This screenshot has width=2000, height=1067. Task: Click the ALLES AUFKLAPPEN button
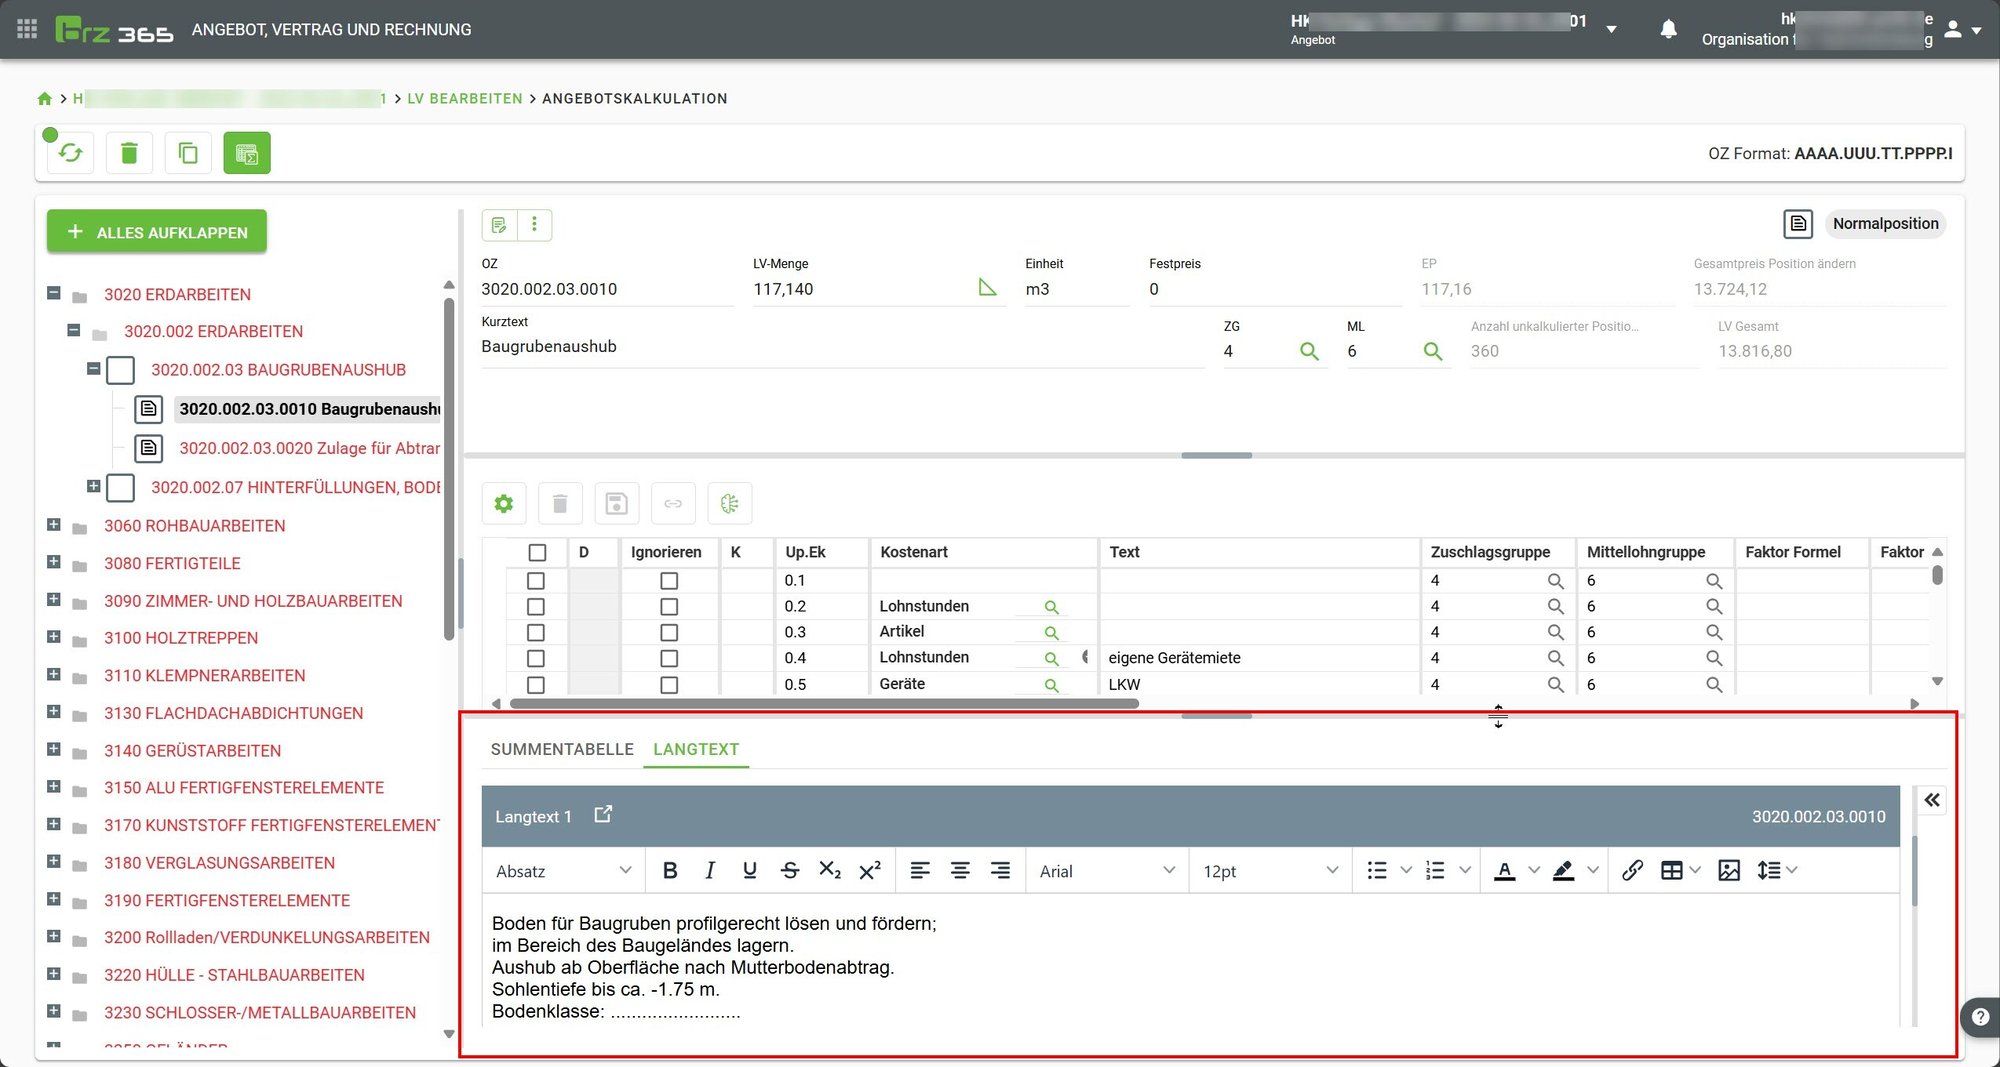157,232
